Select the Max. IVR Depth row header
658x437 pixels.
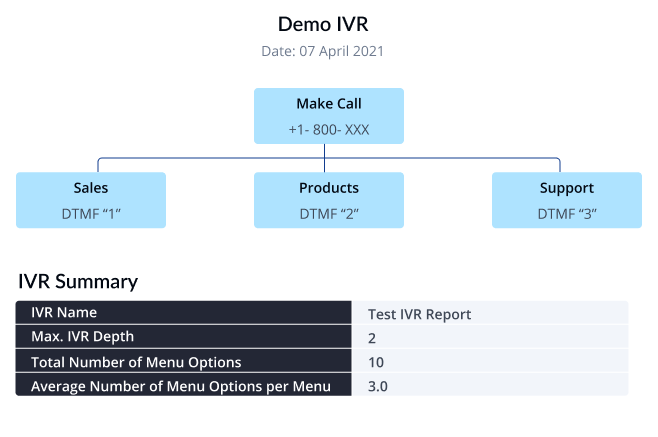pyautogui.click(x=183, y=337)
